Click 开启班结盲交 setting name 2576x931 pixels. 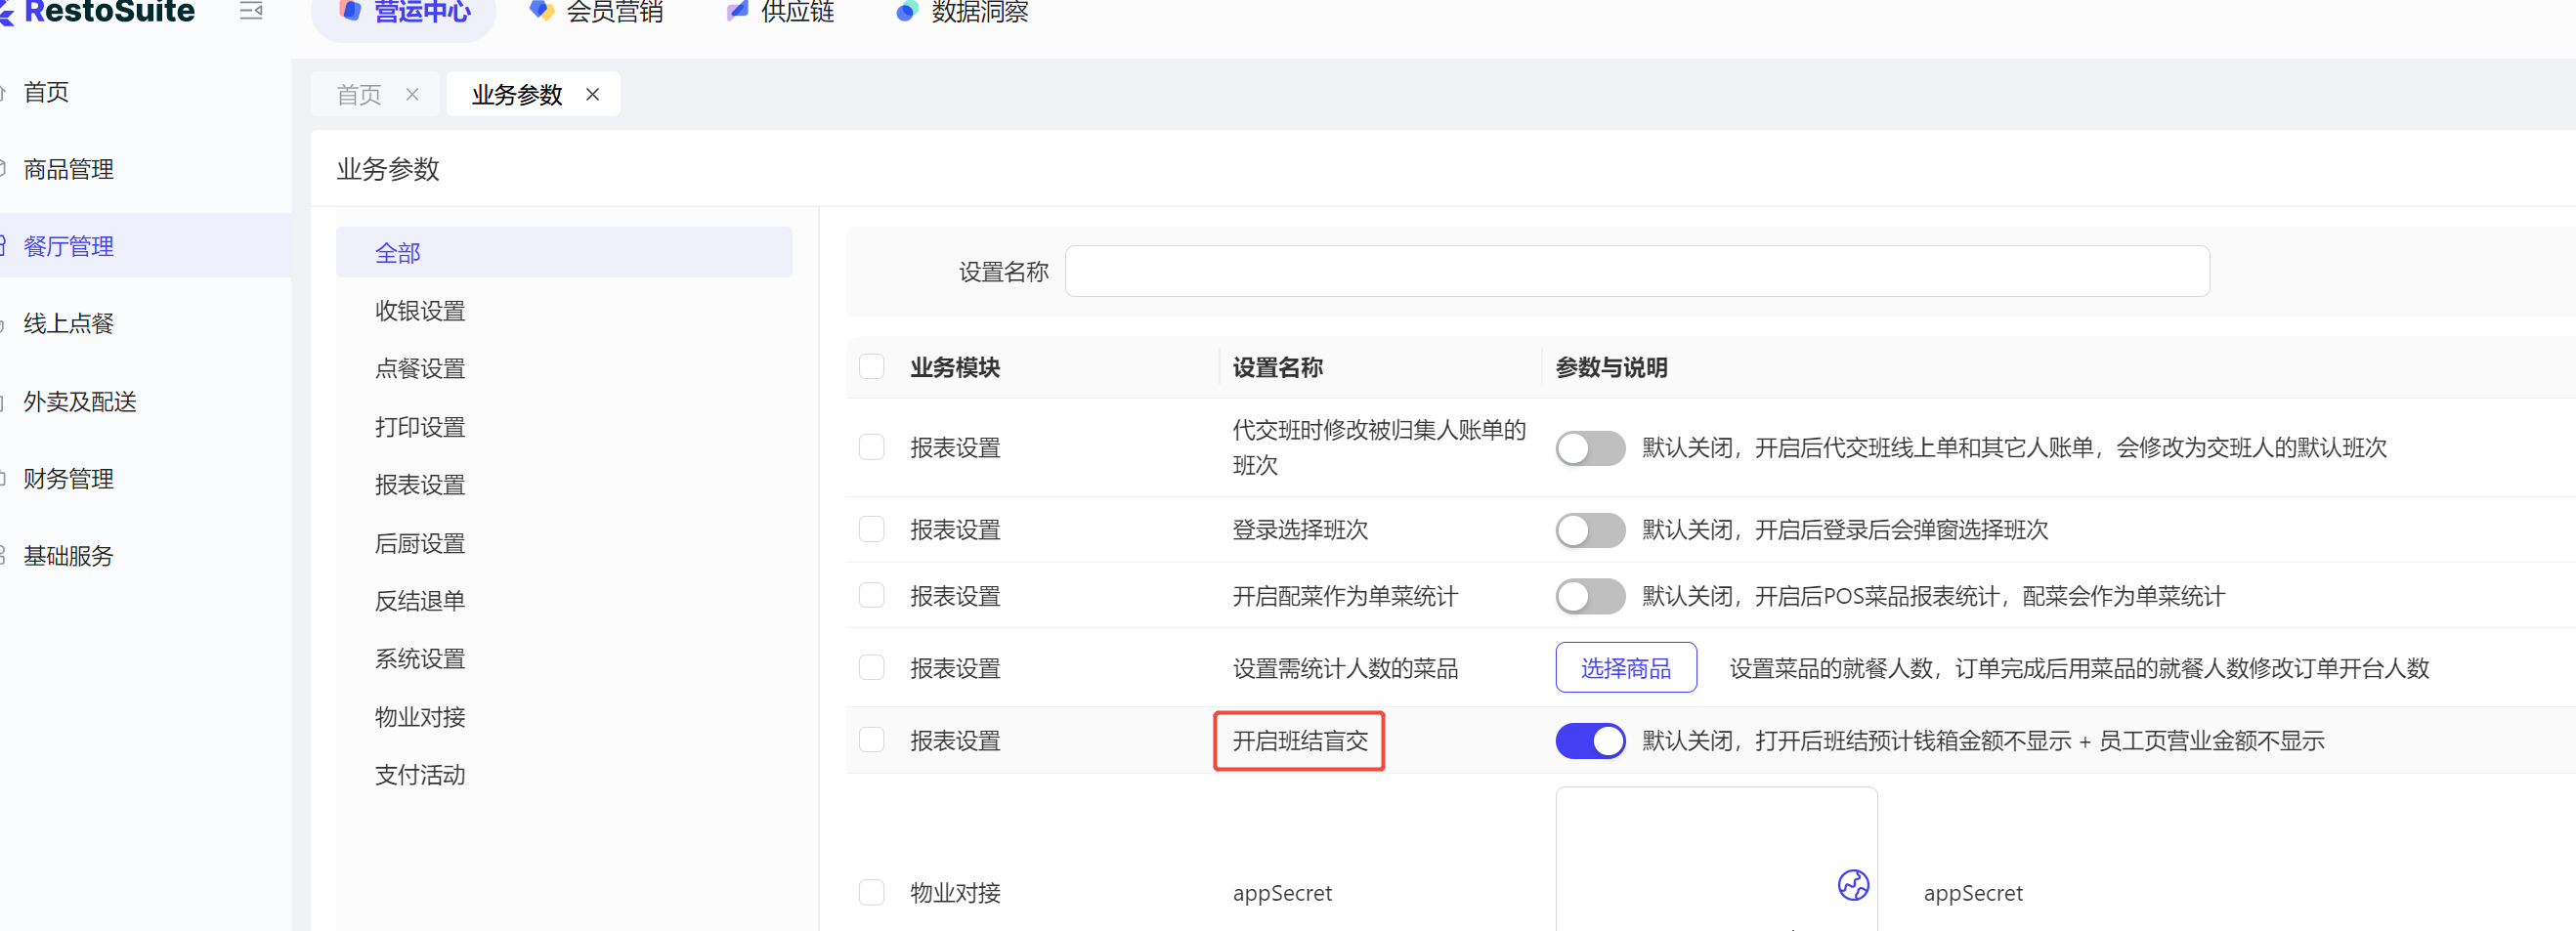tap(1300, 741)
